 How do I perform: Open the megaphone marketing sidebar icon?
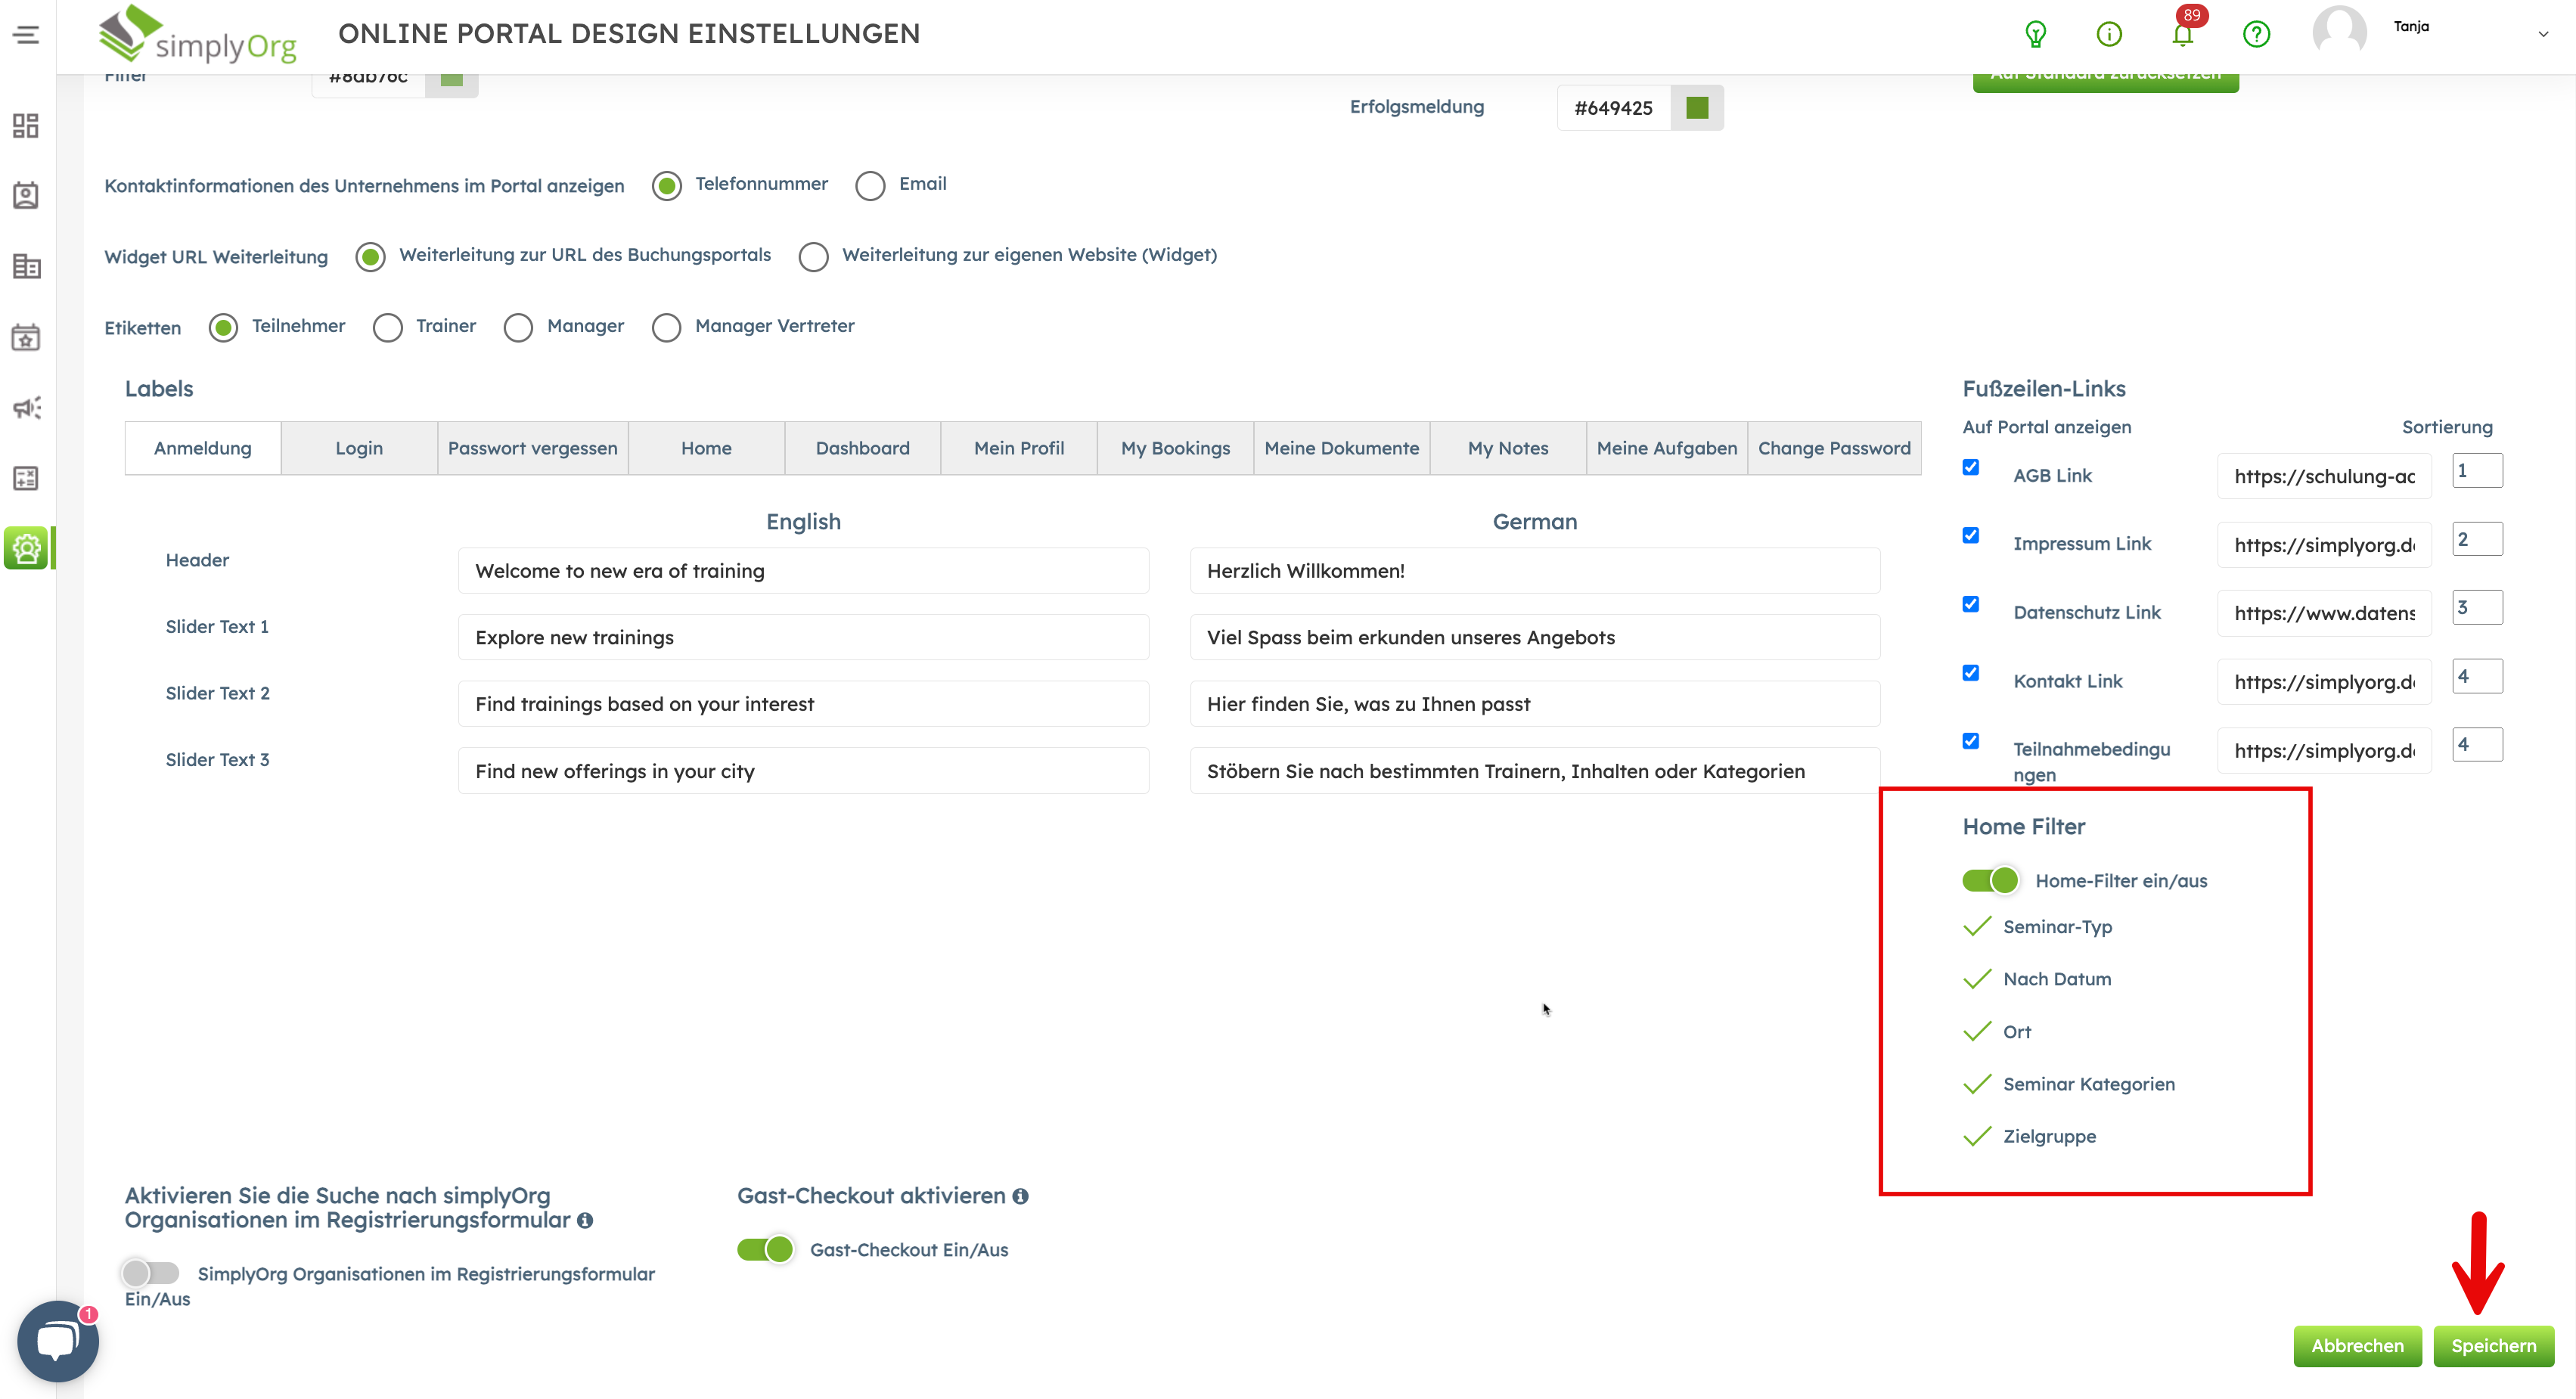tap(26, 408)
